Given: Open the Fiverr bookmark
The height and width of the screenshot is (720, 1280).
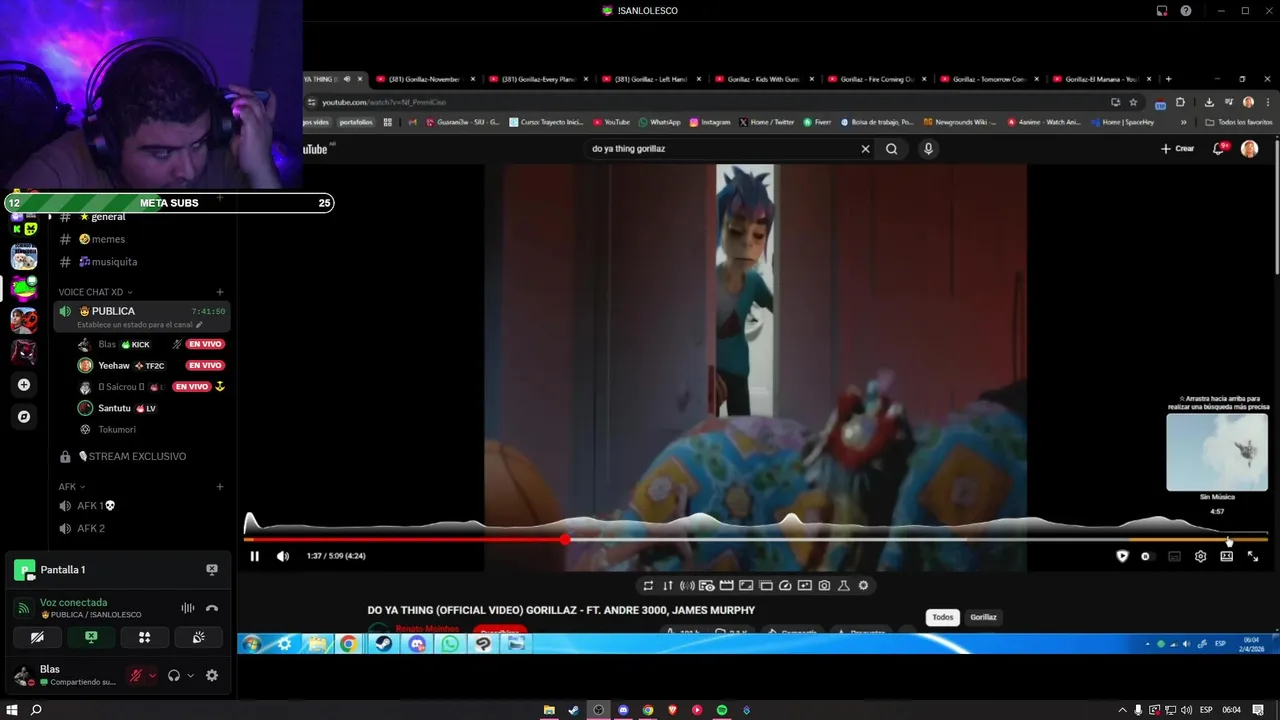Looking at the screenshot, I should pyautogui.click(x=817, y=122).
